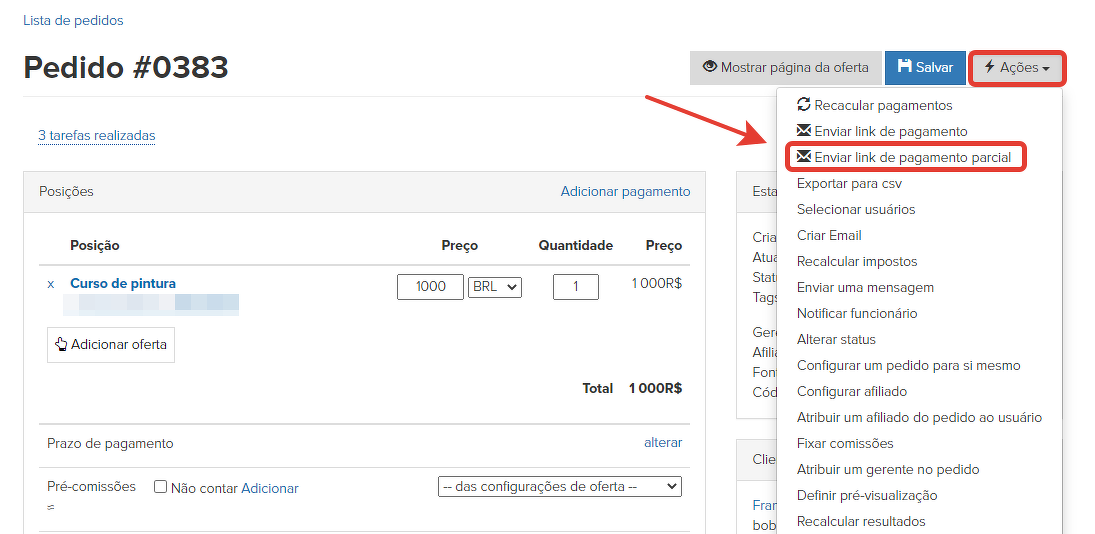This screenshot has width=1095, height=534.
Task: Open the 3 tarefas realizadas link
Action: coord(96,136)
